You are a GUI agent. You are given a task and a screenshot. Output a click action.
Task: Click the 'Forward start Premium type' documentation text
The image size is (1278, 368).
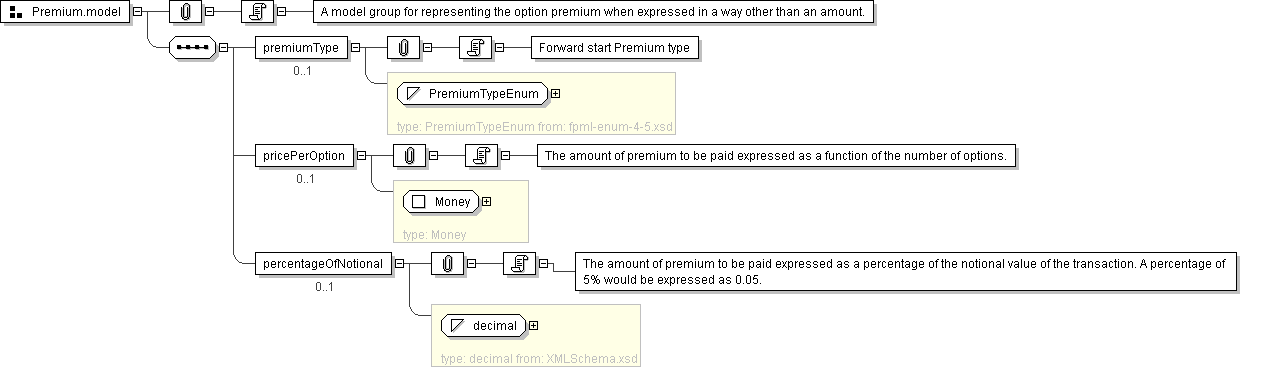coord(614,47)
